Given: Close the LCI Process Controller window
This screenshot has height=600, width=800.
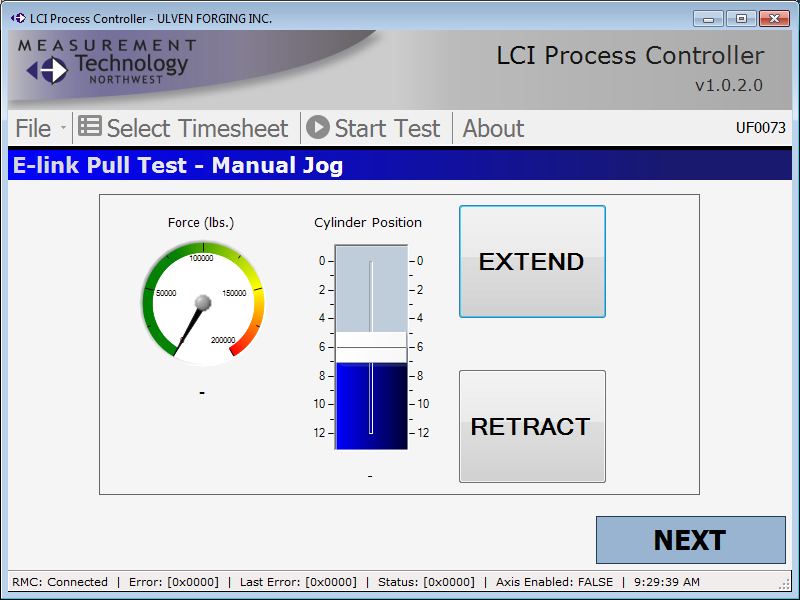Looking at the screenshot, I should click(774, 18).
